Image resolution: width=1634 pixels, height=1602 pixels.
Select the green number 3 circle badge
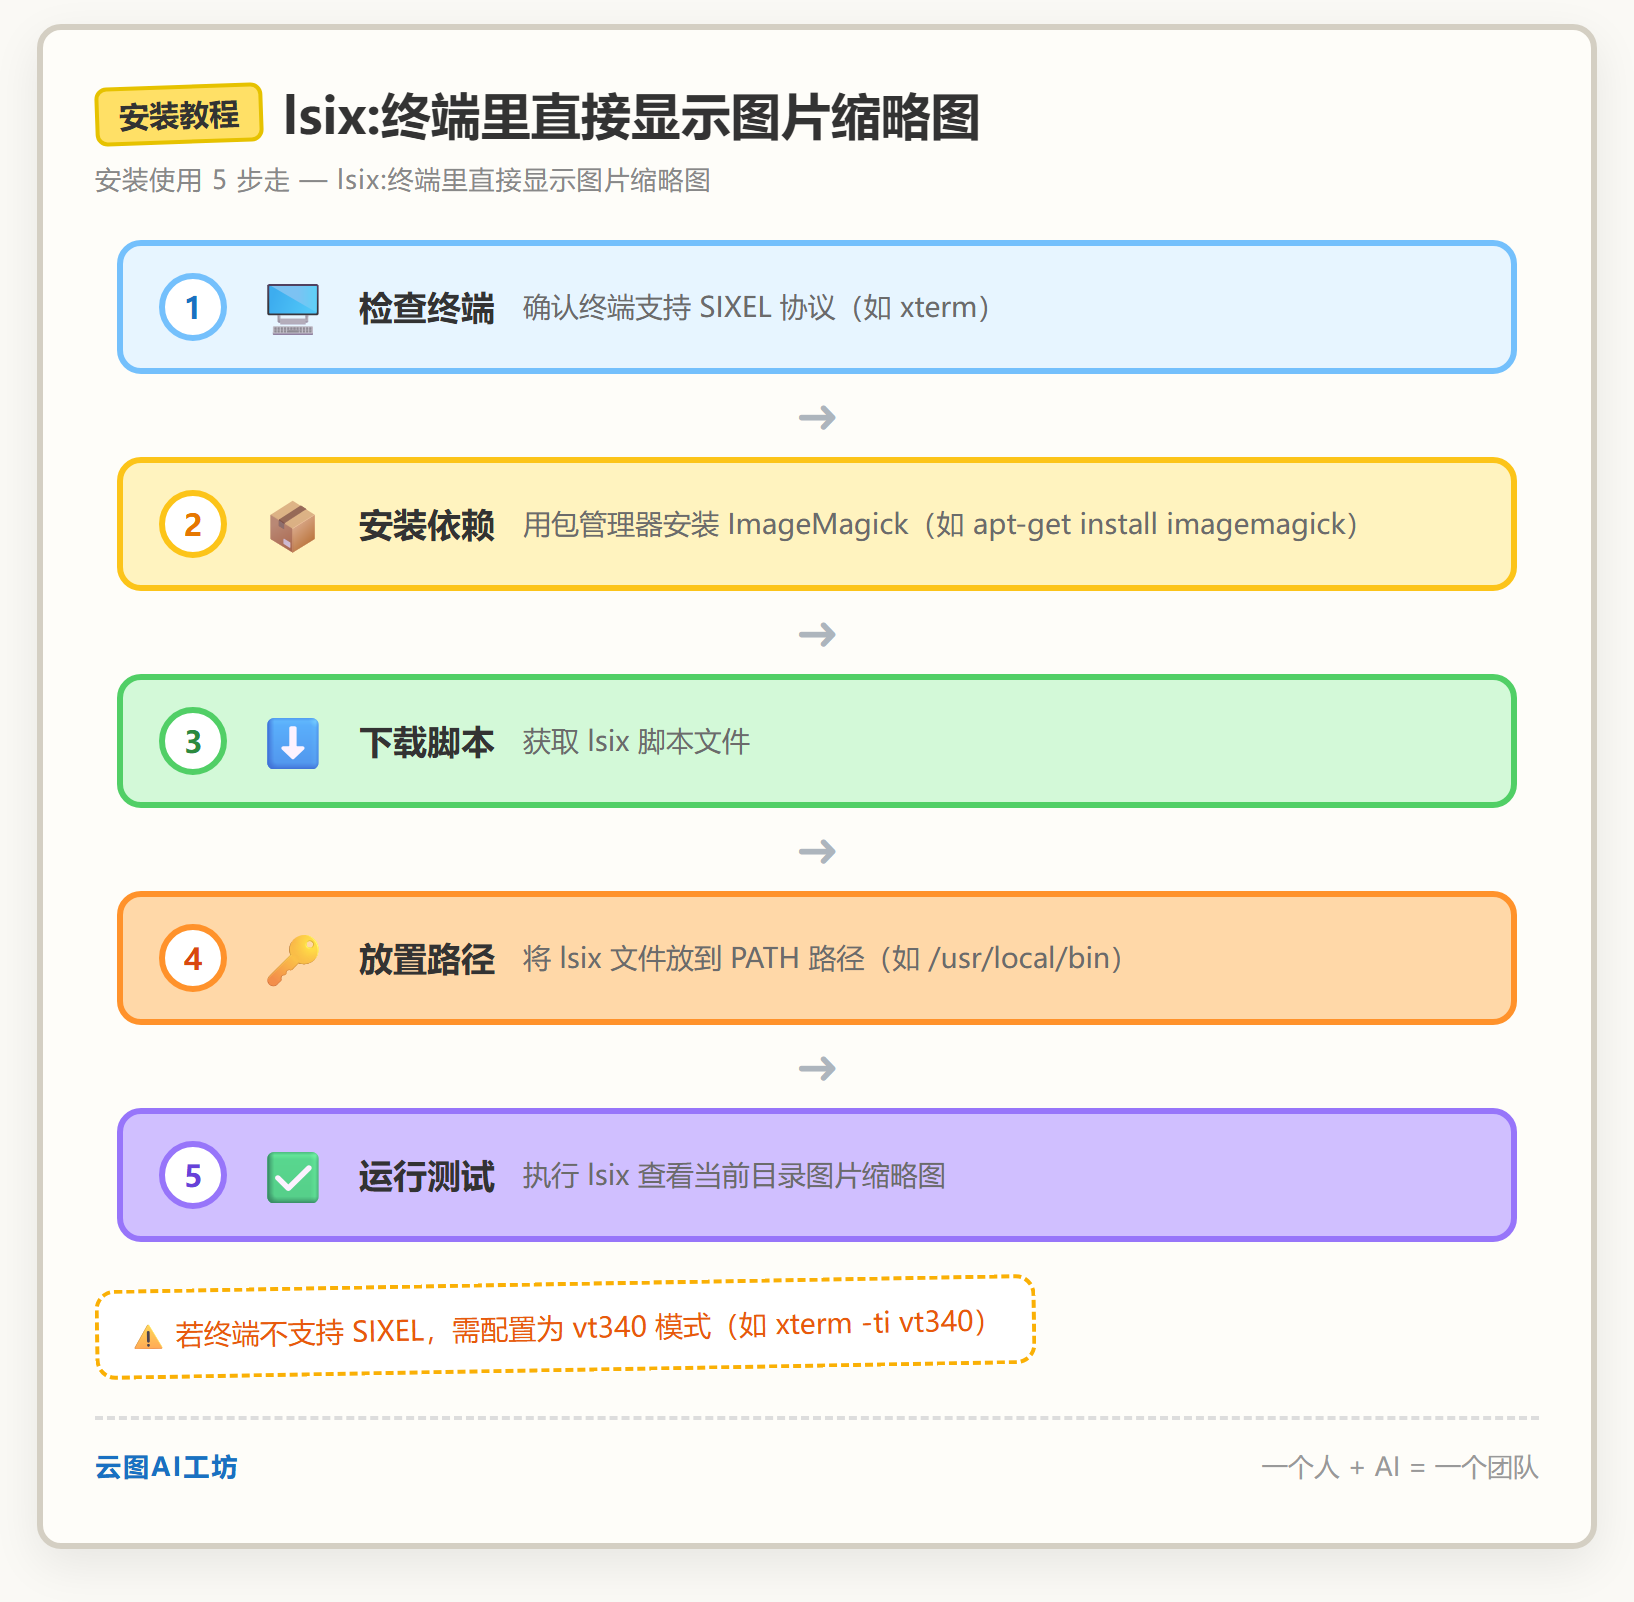click(193, 741)
